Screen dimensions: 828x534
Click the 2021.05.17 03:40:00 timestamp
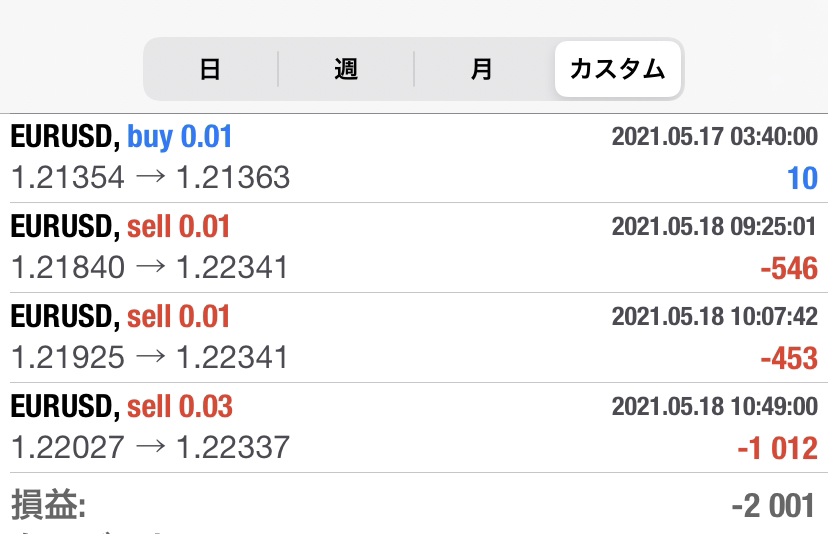tap(714, 137)
